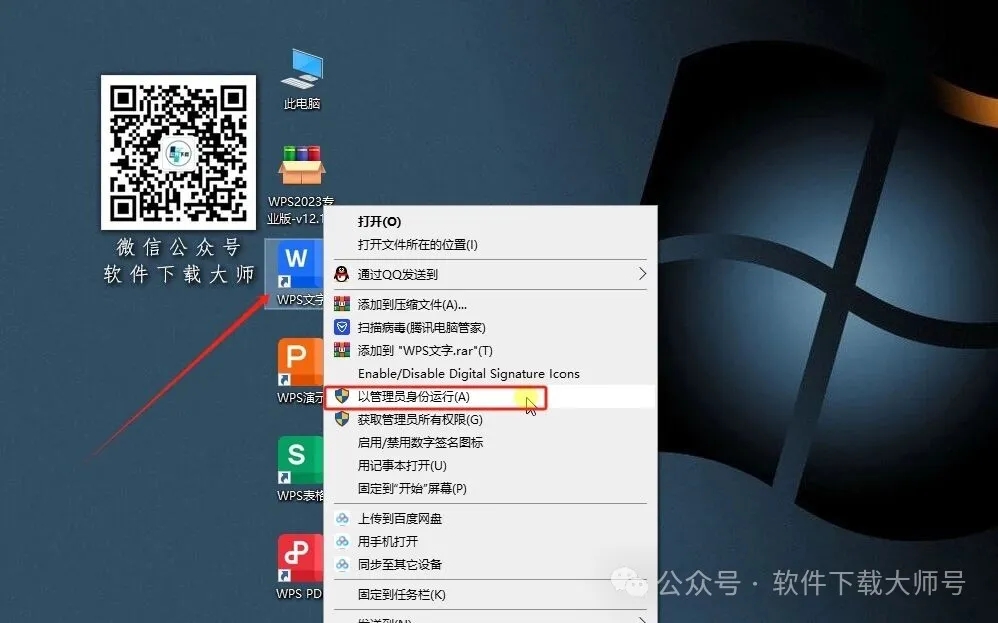Click the WinRAR icon next to 添加到压缩文件
This screenshot has width=998, height=623.
pos(340,303)
